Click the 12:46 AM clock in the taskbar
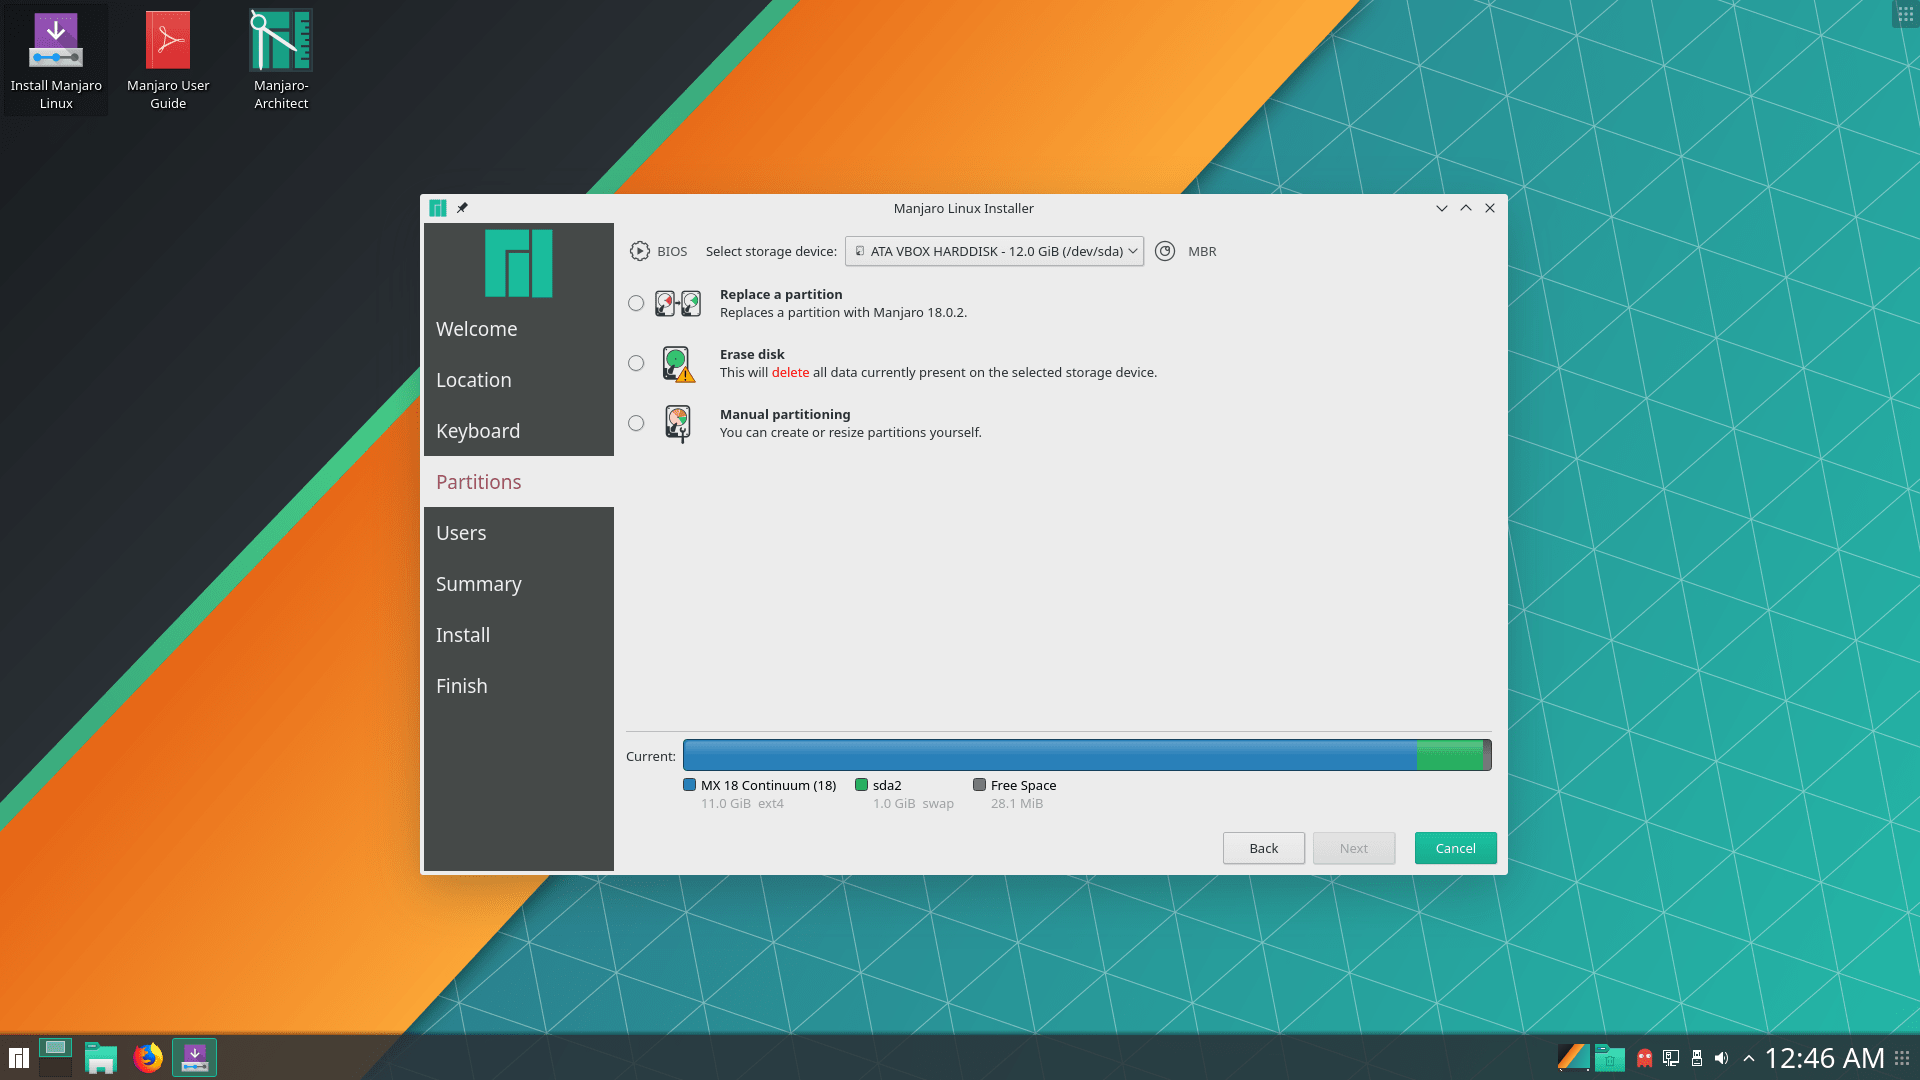Image resolution: width=1920 pixels, height=1080 pixels. click(x=1824, y=1058)
